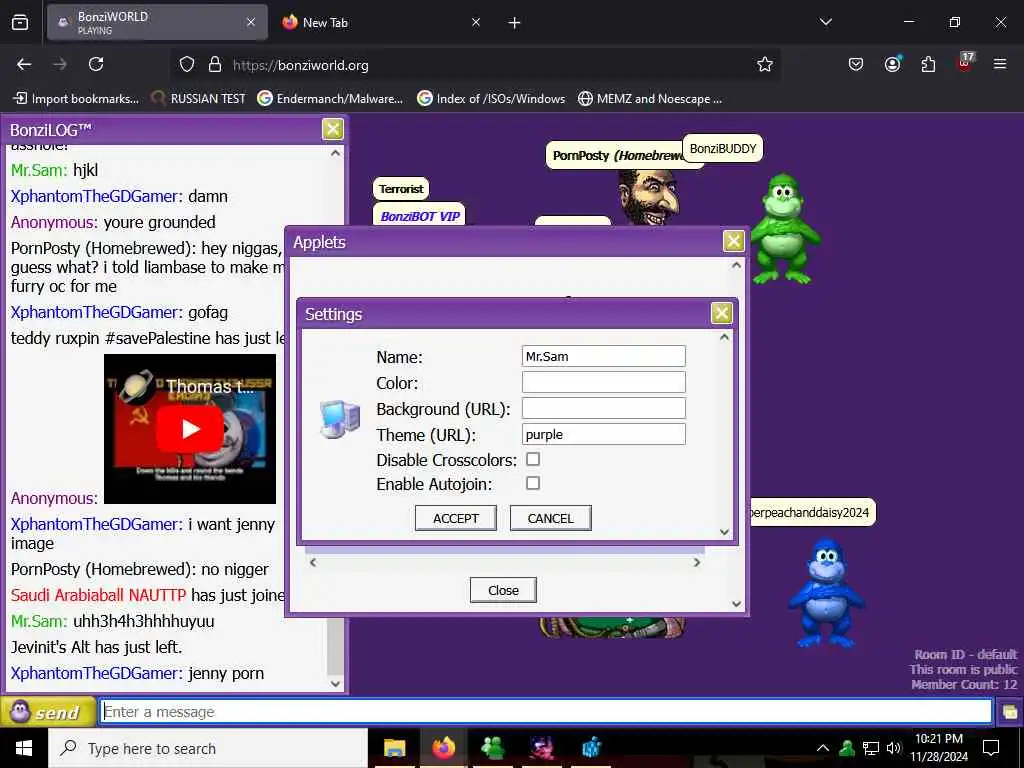Click the Settings dialog scroll down arrow
Screen dimensions: 1024x768
(x=724, y=532)
